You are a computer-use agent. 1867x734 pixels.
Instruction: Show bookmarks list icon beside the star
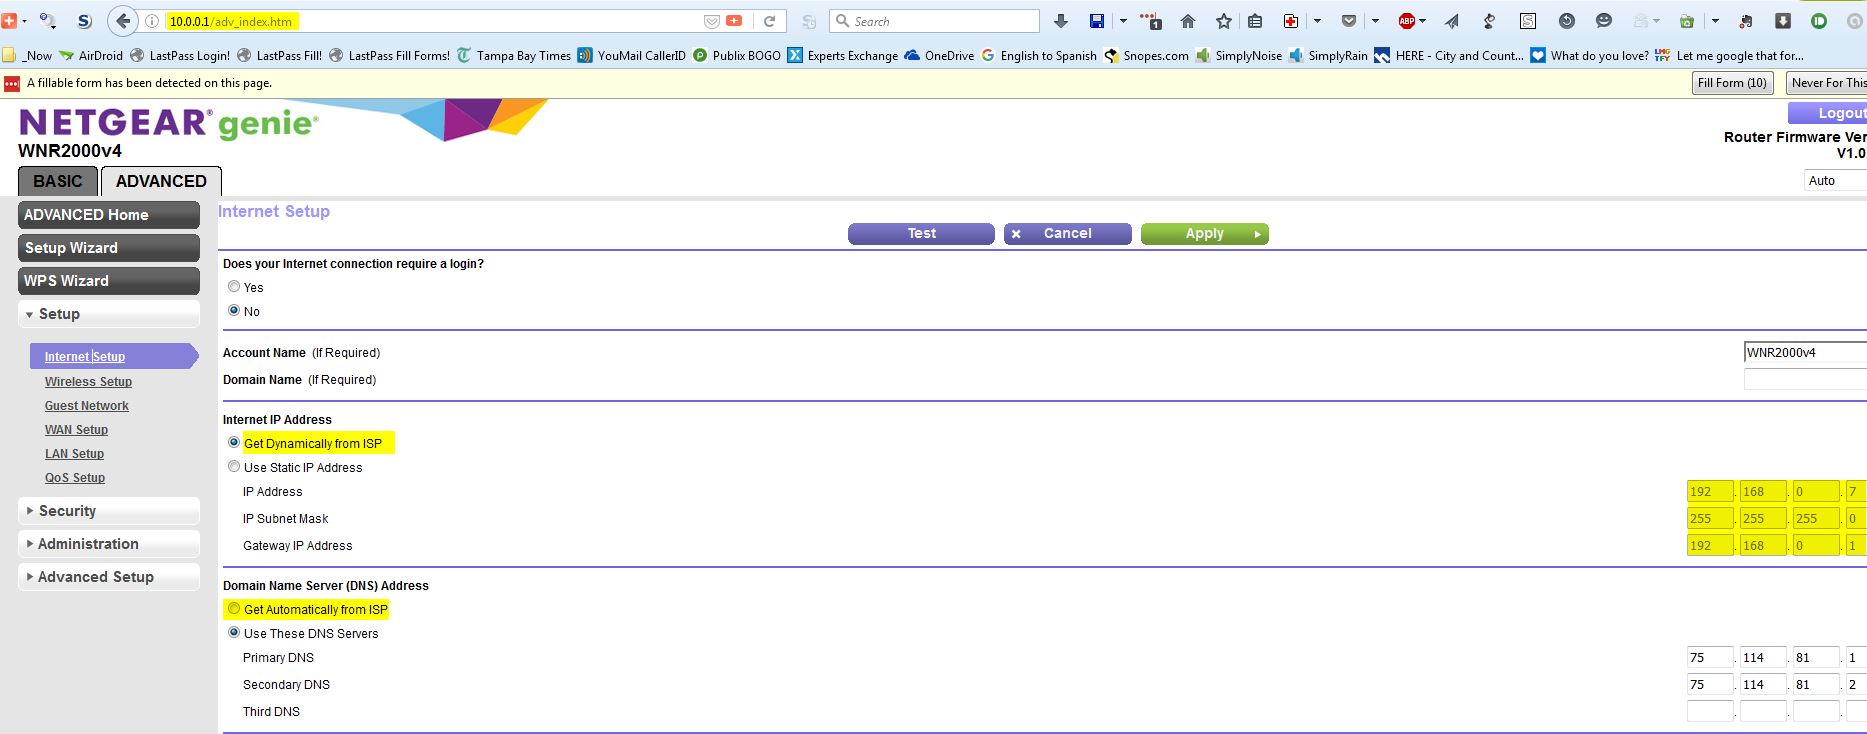1255,21
